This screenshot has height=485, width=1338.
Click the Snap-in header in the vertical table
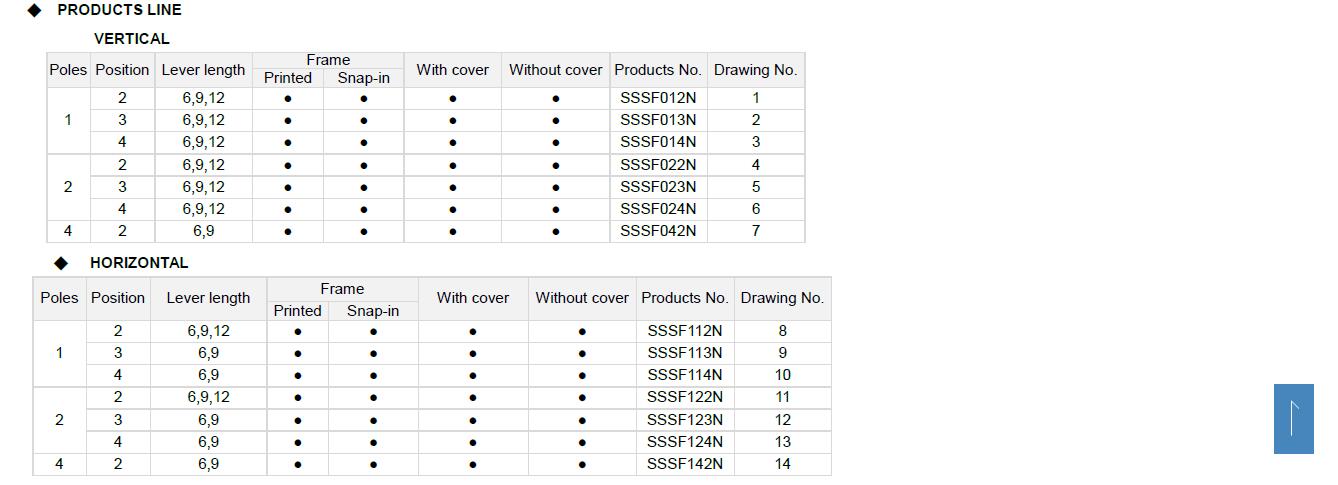tap(363, 78)
